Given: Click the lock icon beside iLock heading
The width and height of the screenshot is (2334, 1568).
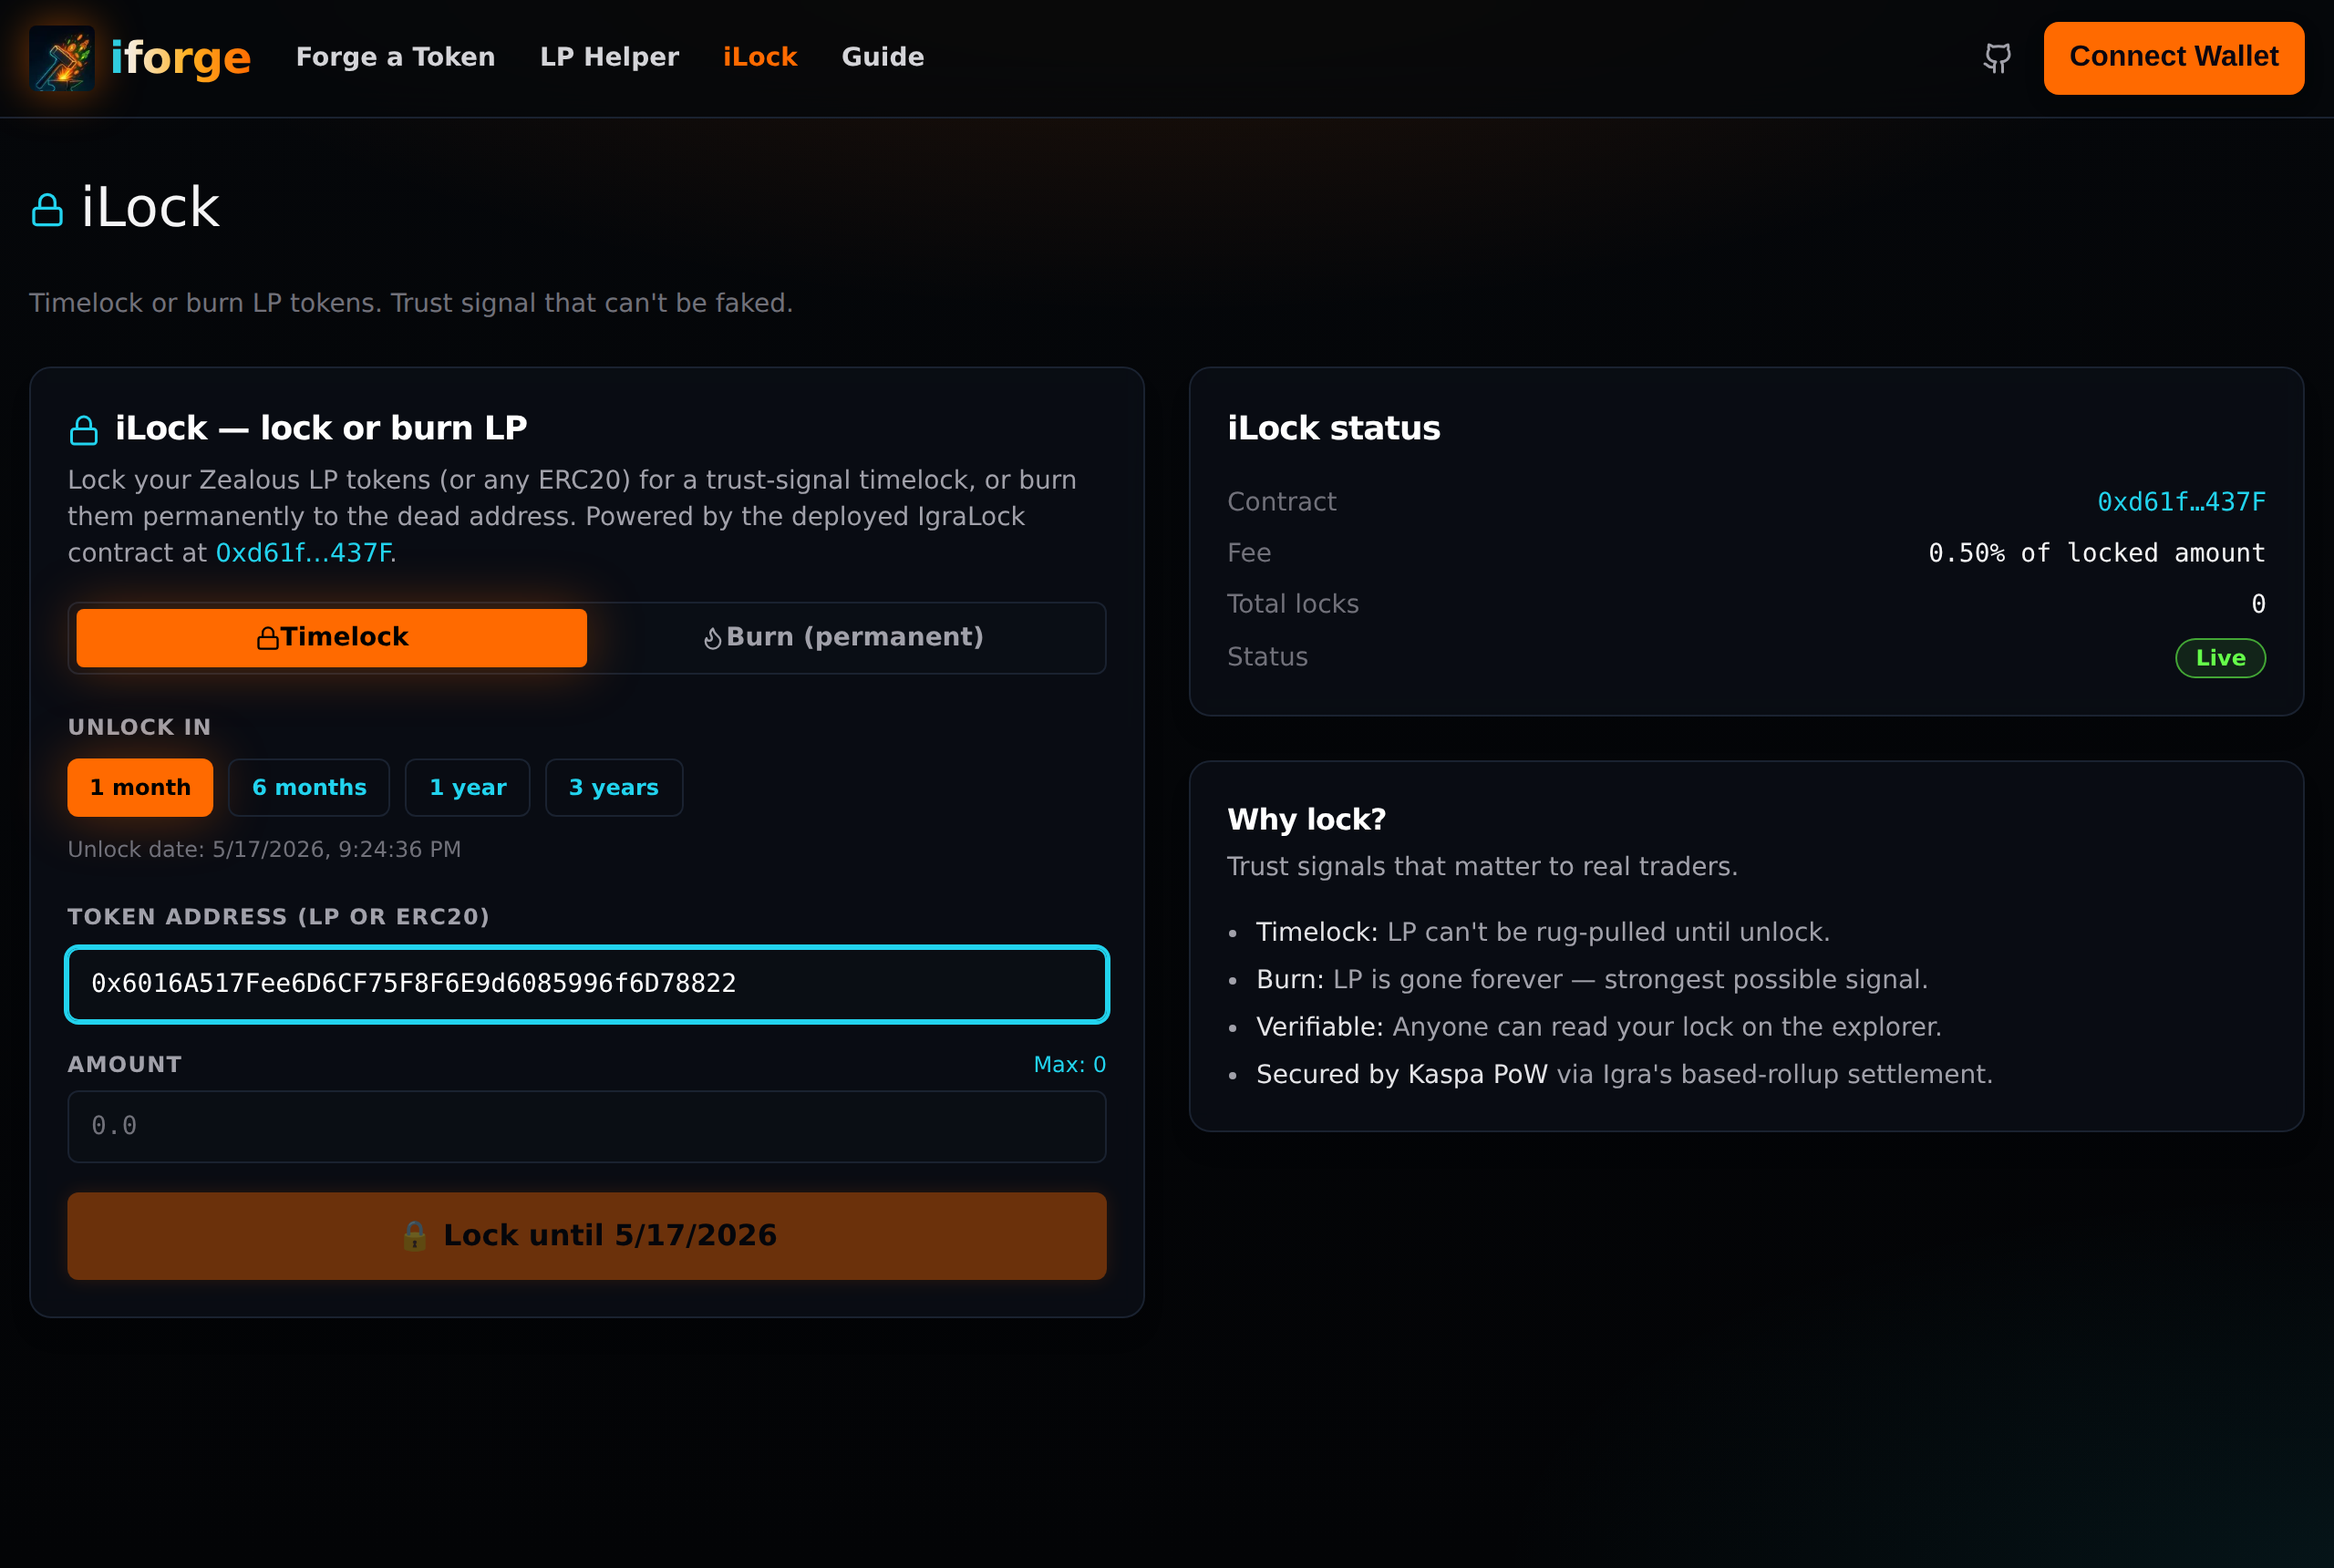Looking at the screenshot, I should click(x=47, y=210).
